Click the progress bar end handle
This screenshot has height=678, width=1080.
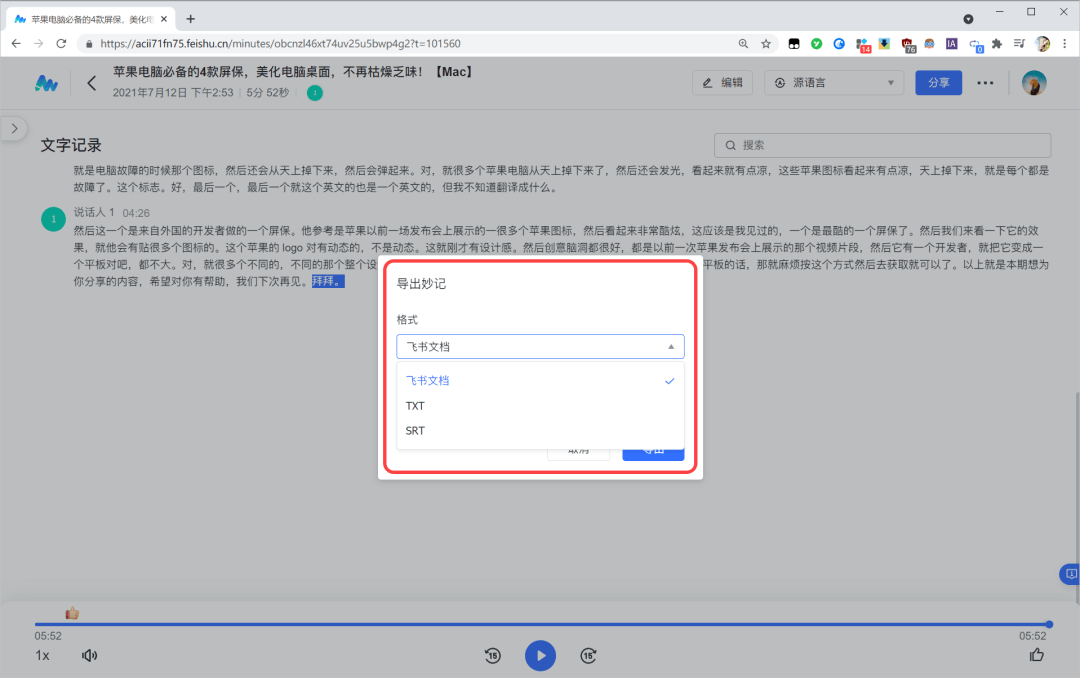point(1048,624)
